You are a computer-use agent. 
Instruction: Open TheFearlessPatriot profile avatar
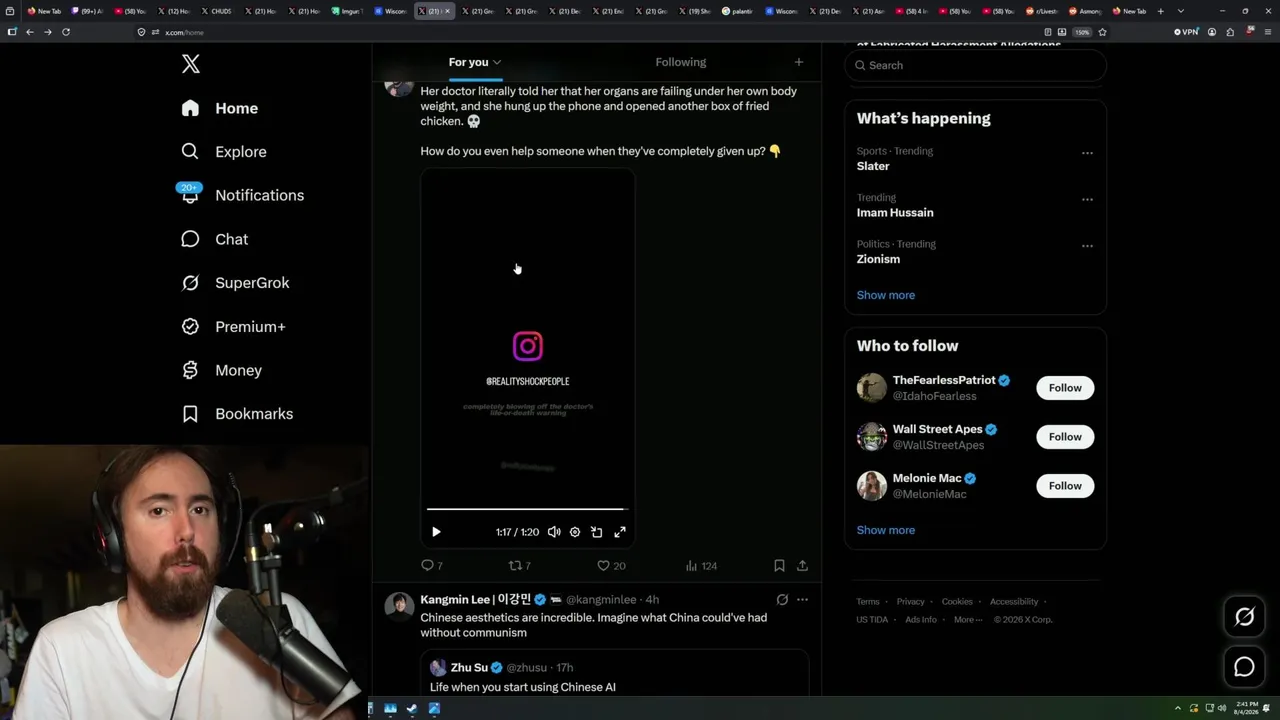pos(872,388)
